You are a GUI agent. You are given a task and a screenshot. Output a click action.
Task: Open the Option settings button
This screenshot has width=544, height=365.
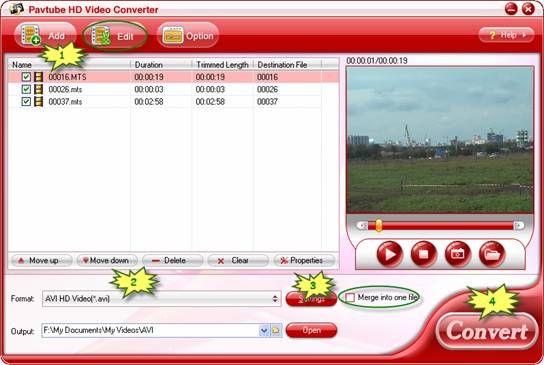(187, 36)
